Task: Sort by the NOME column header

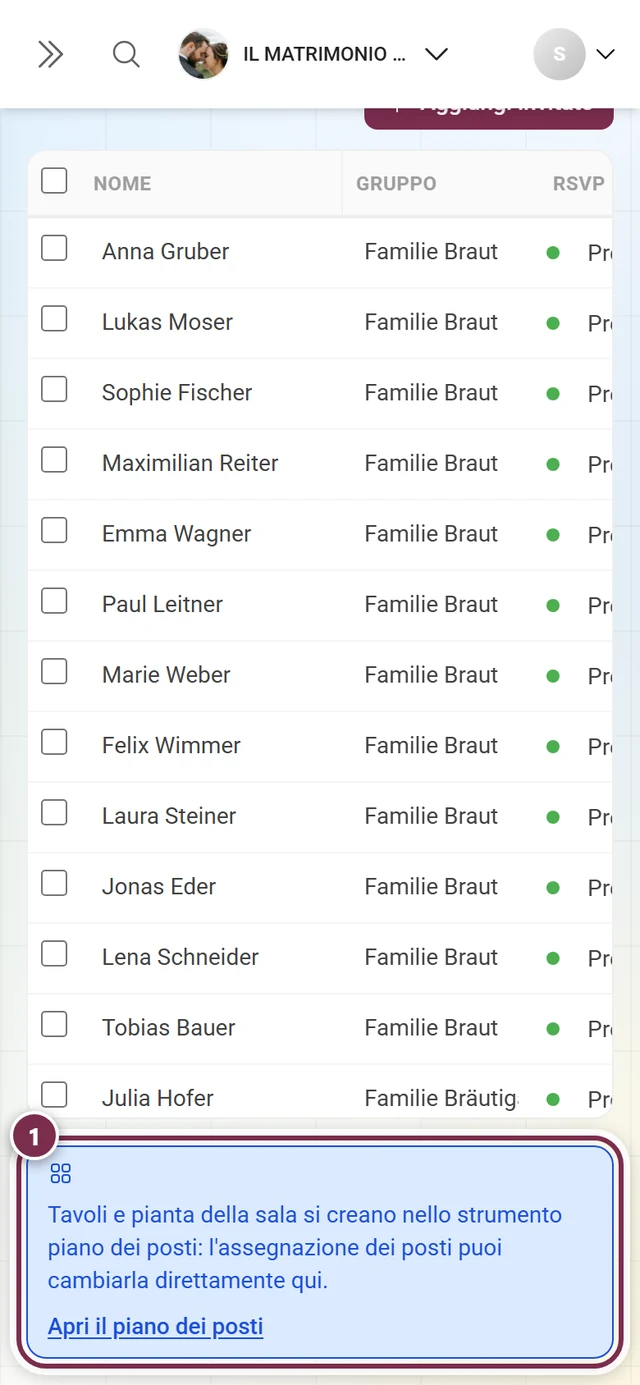Action: pos(122,184)
